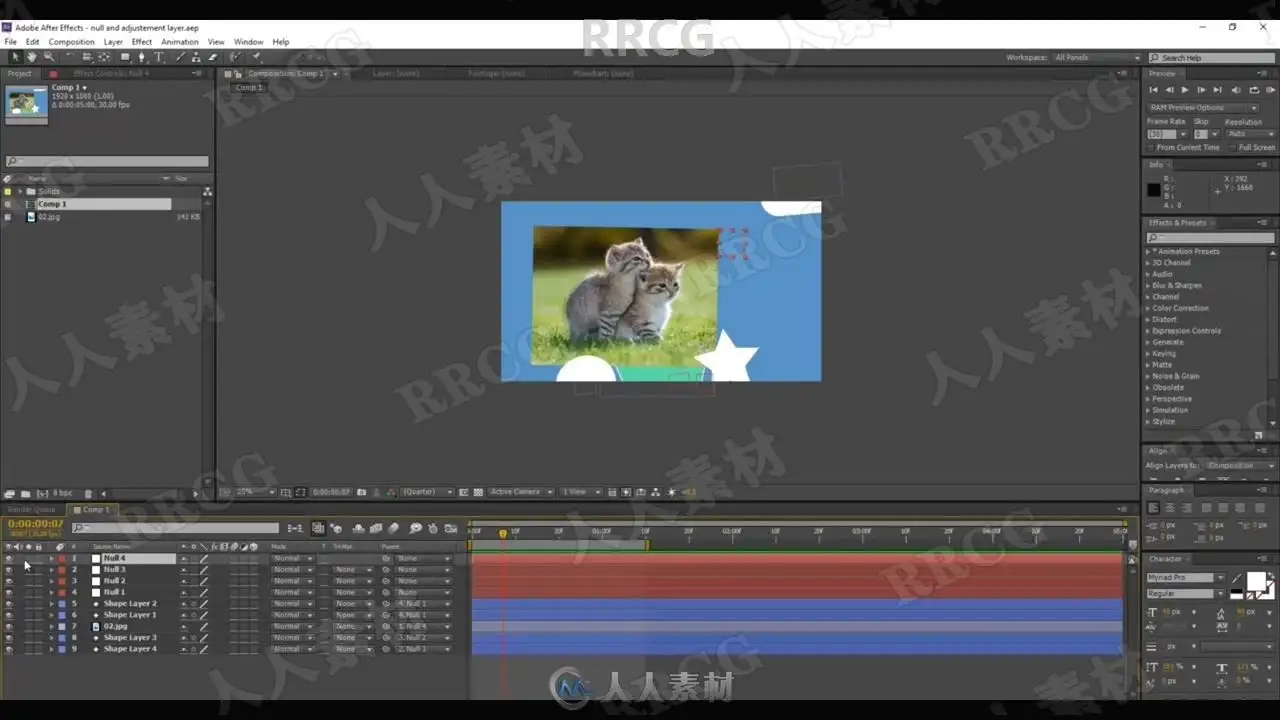The image size is (1280, 720).
Task: Select the Eraser tool
Action: coord(212,57)
